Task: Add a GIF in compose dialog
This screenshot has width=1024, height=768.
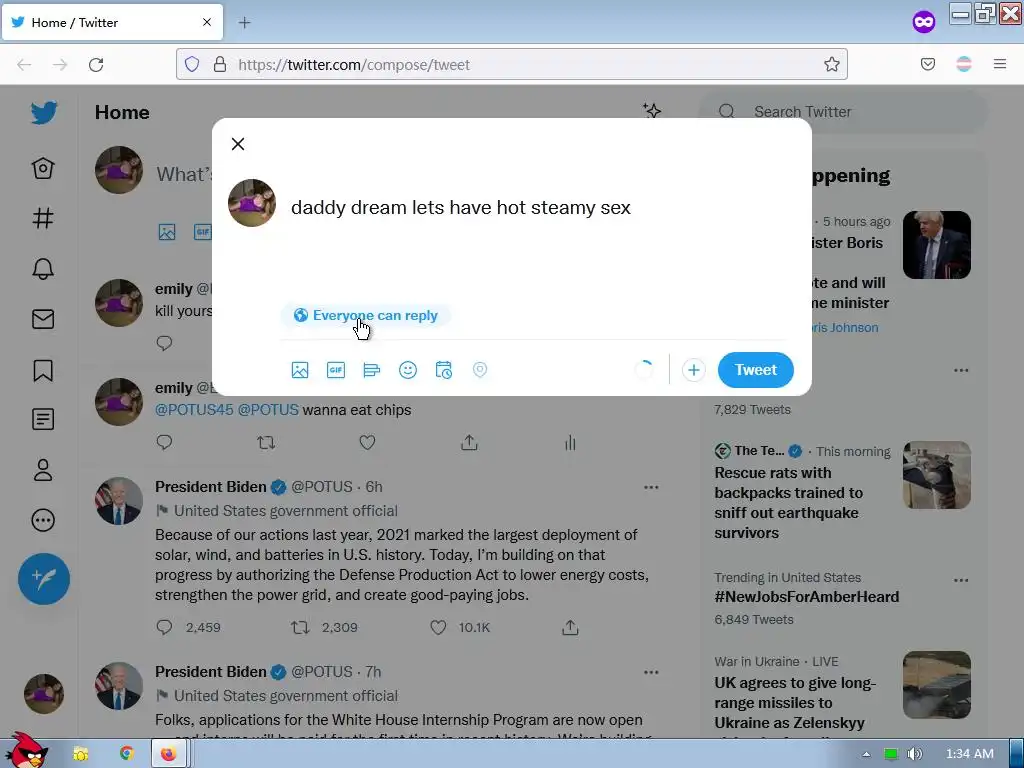Action: tap(336, 370)
